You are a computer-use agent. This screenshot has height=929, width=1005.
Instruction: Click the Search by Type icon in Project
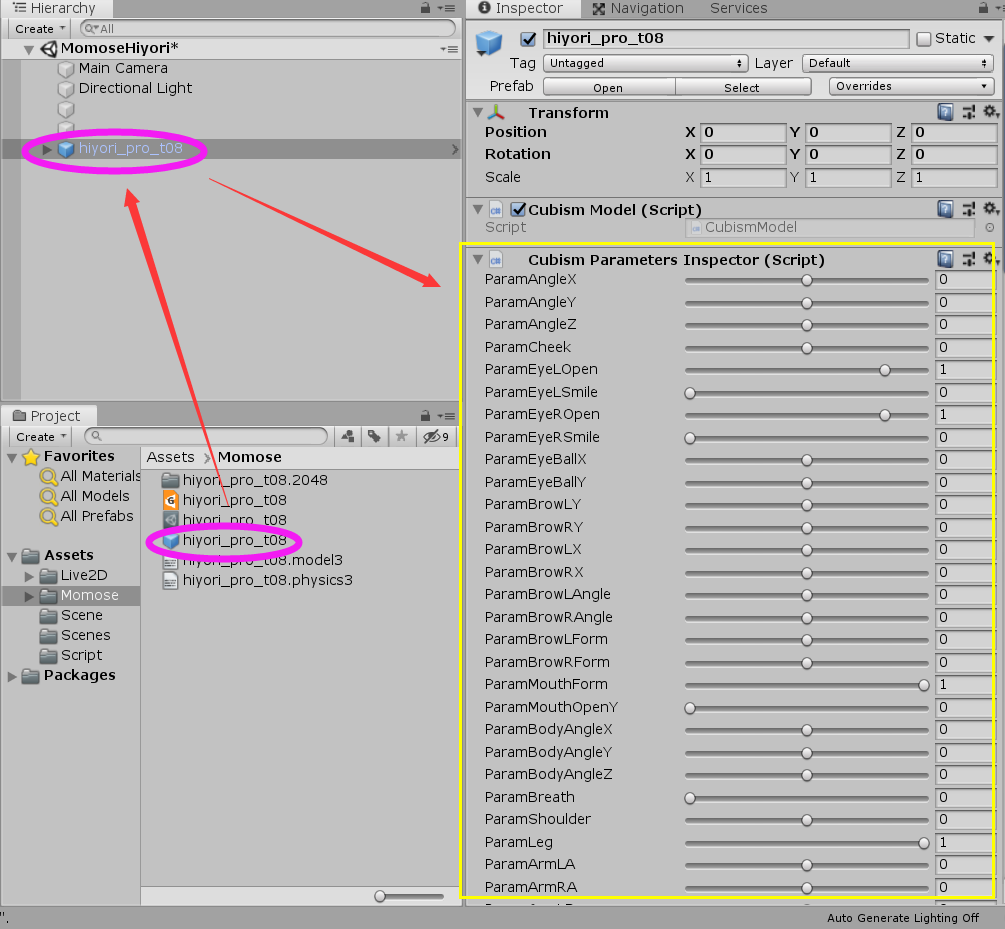point(348,436)
